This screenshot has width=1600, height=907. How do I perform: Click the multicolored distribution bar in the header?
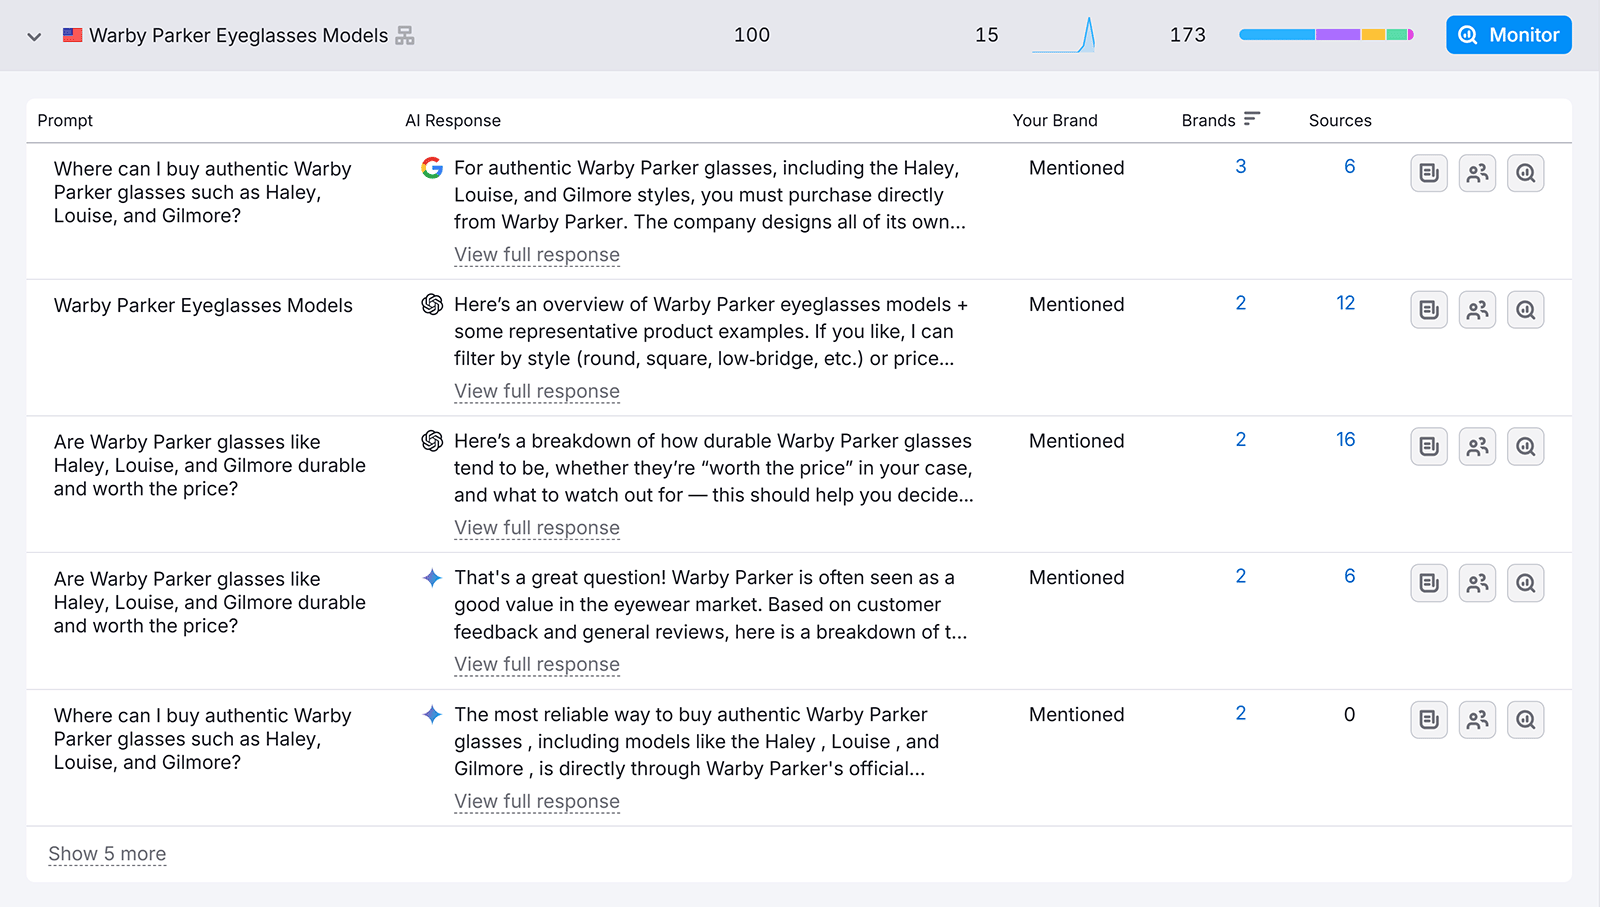click(x=1326, y=35)
